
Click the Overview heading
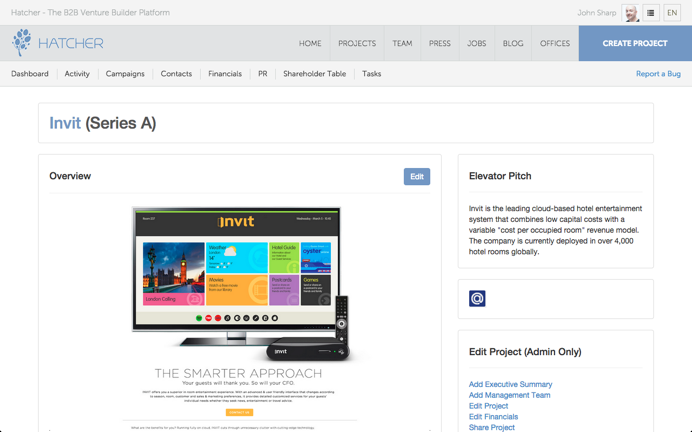(70, 176)
